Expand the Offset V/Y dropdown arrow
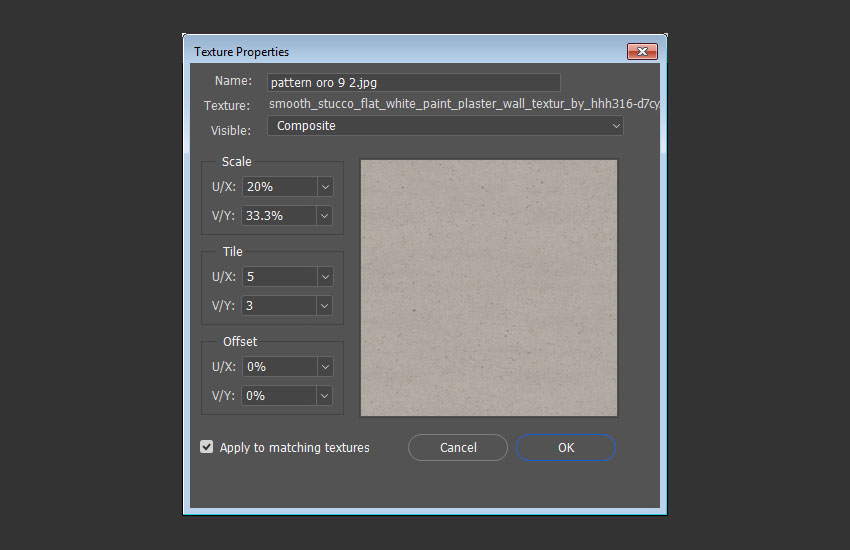Viewport: 850px width, 550px height. (324, 396)
